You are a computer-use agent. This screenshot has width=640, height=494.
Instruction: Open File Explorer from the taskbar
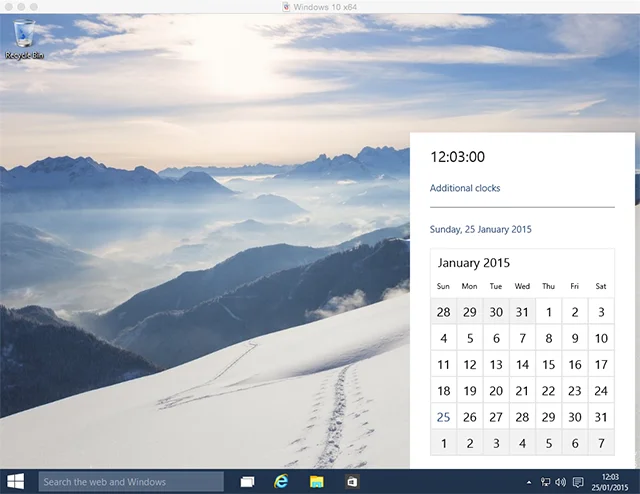[x=316, y=482]
